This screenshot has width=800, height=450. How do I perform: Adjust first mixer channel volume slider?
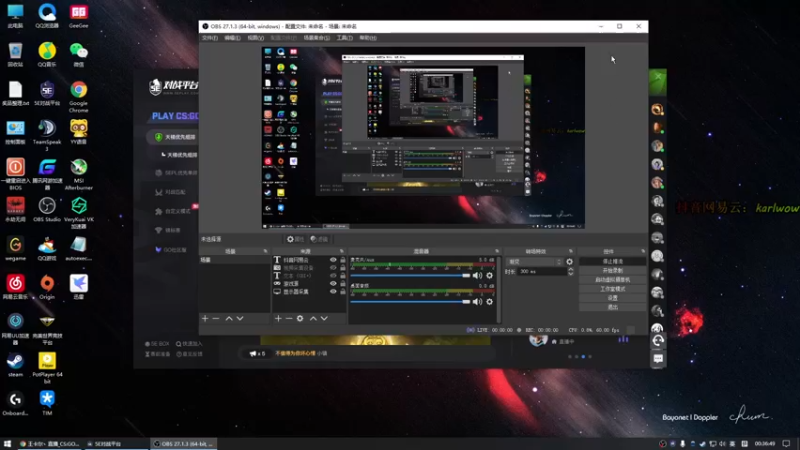pyautogui.click(x=410, y=276)
